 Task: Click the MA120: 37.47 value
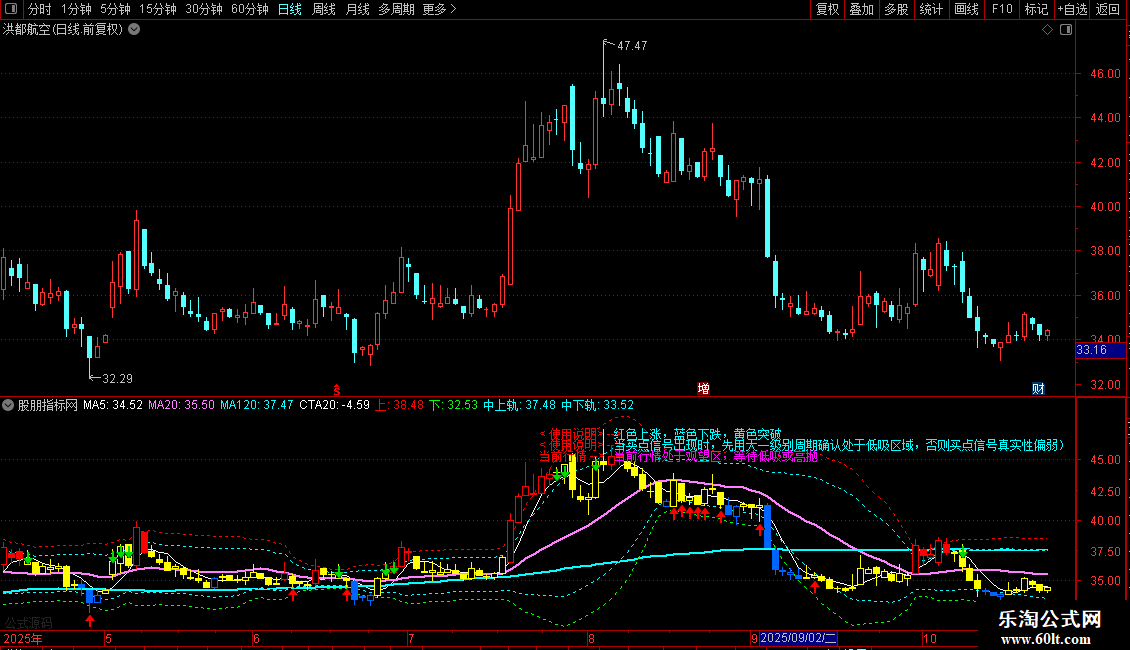point(257,405)
